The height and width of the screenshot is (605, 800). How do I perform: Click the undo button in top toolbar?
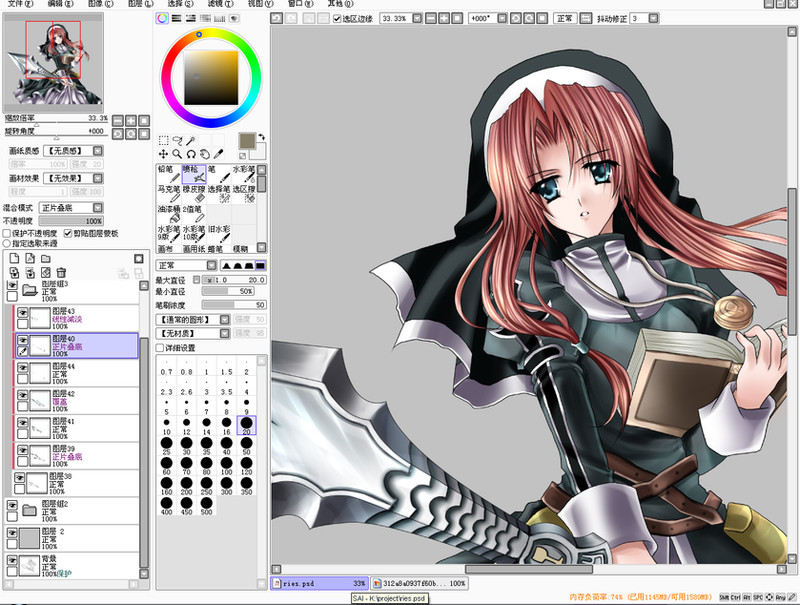point(277,18)
